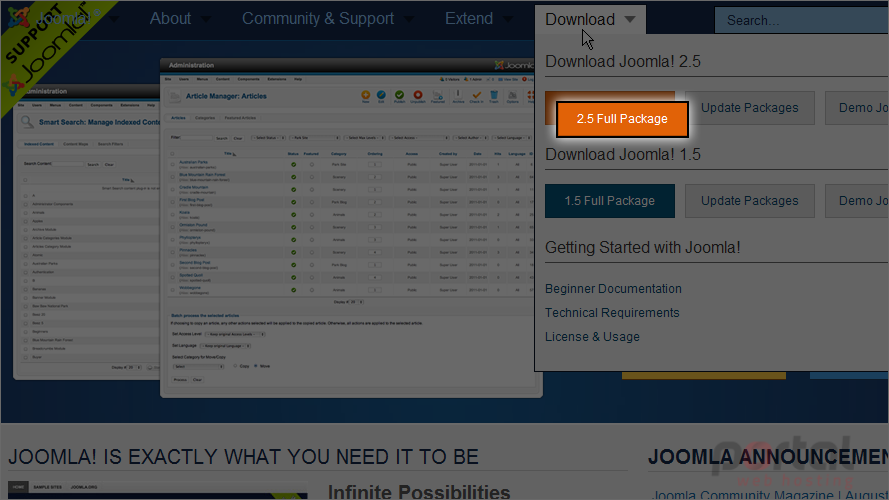The width and height of the screenshot is (889, 500).
Task: Click the 1.5 Full Package button
Action: pos(609,201)
